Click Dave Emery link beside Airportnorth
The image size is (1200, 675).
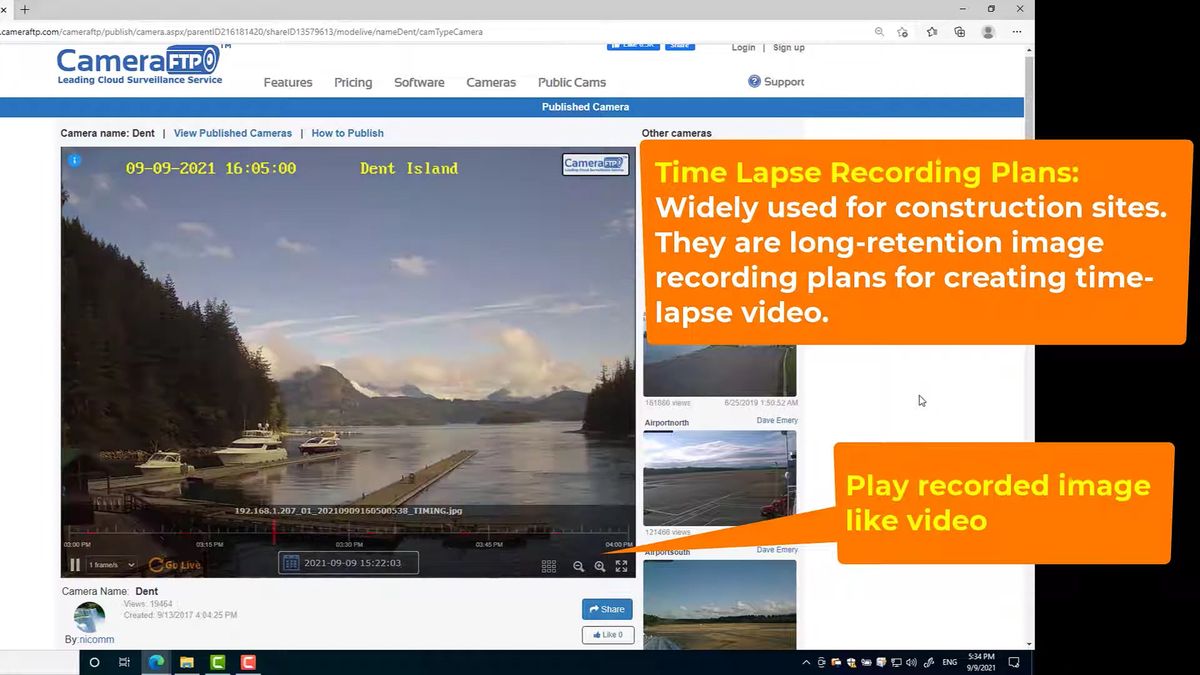[777, 421]
